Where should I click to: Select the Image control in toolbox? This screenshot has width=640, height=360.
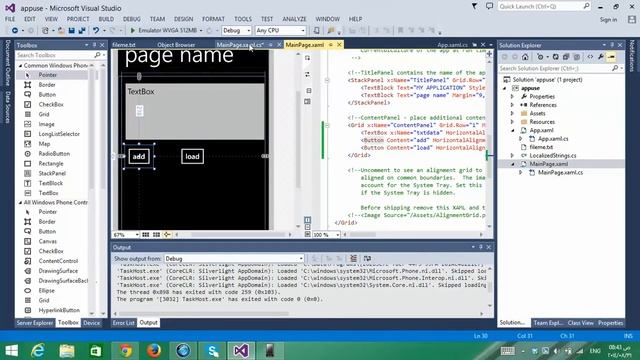(47, 124)
